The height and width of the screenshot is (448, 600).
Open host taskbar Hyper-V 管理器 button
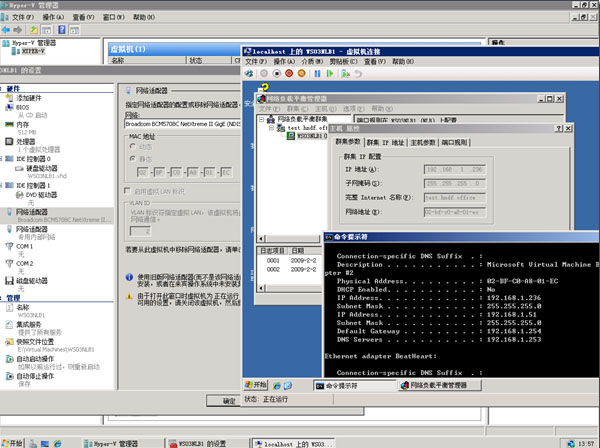click(x=122, y=444)
